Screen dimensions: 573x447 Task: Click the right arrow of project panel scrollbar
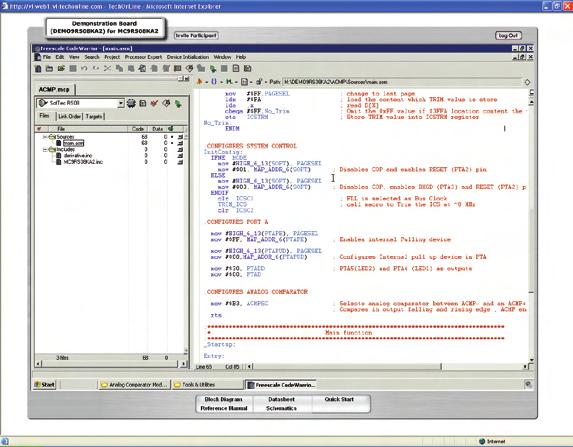click(183, 364)
